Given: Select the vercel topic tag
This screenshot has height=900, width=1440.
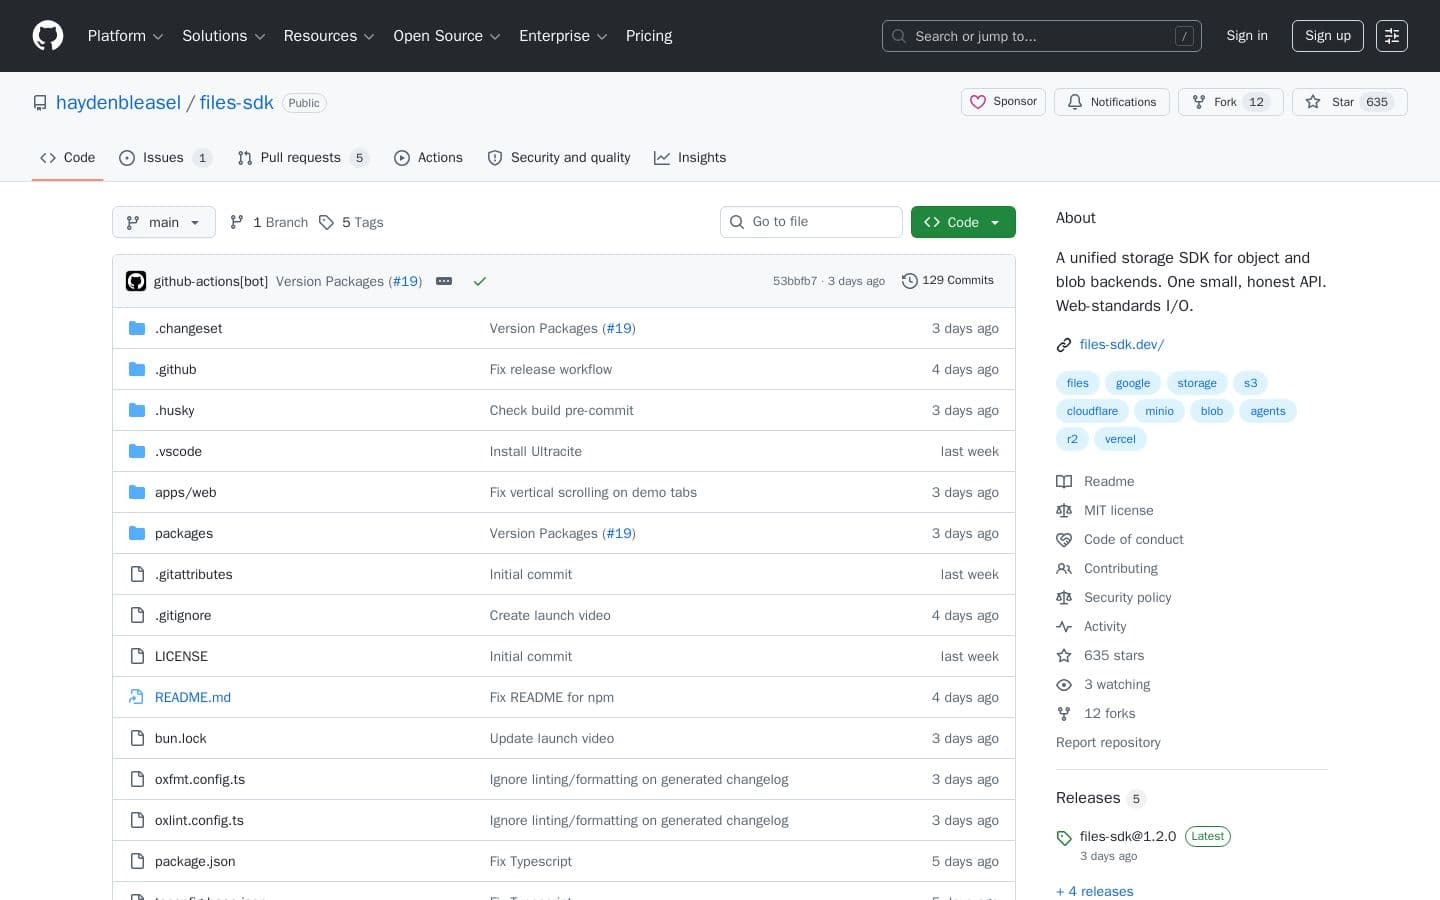Looking at the screenshot, I should click(1120, 439).
